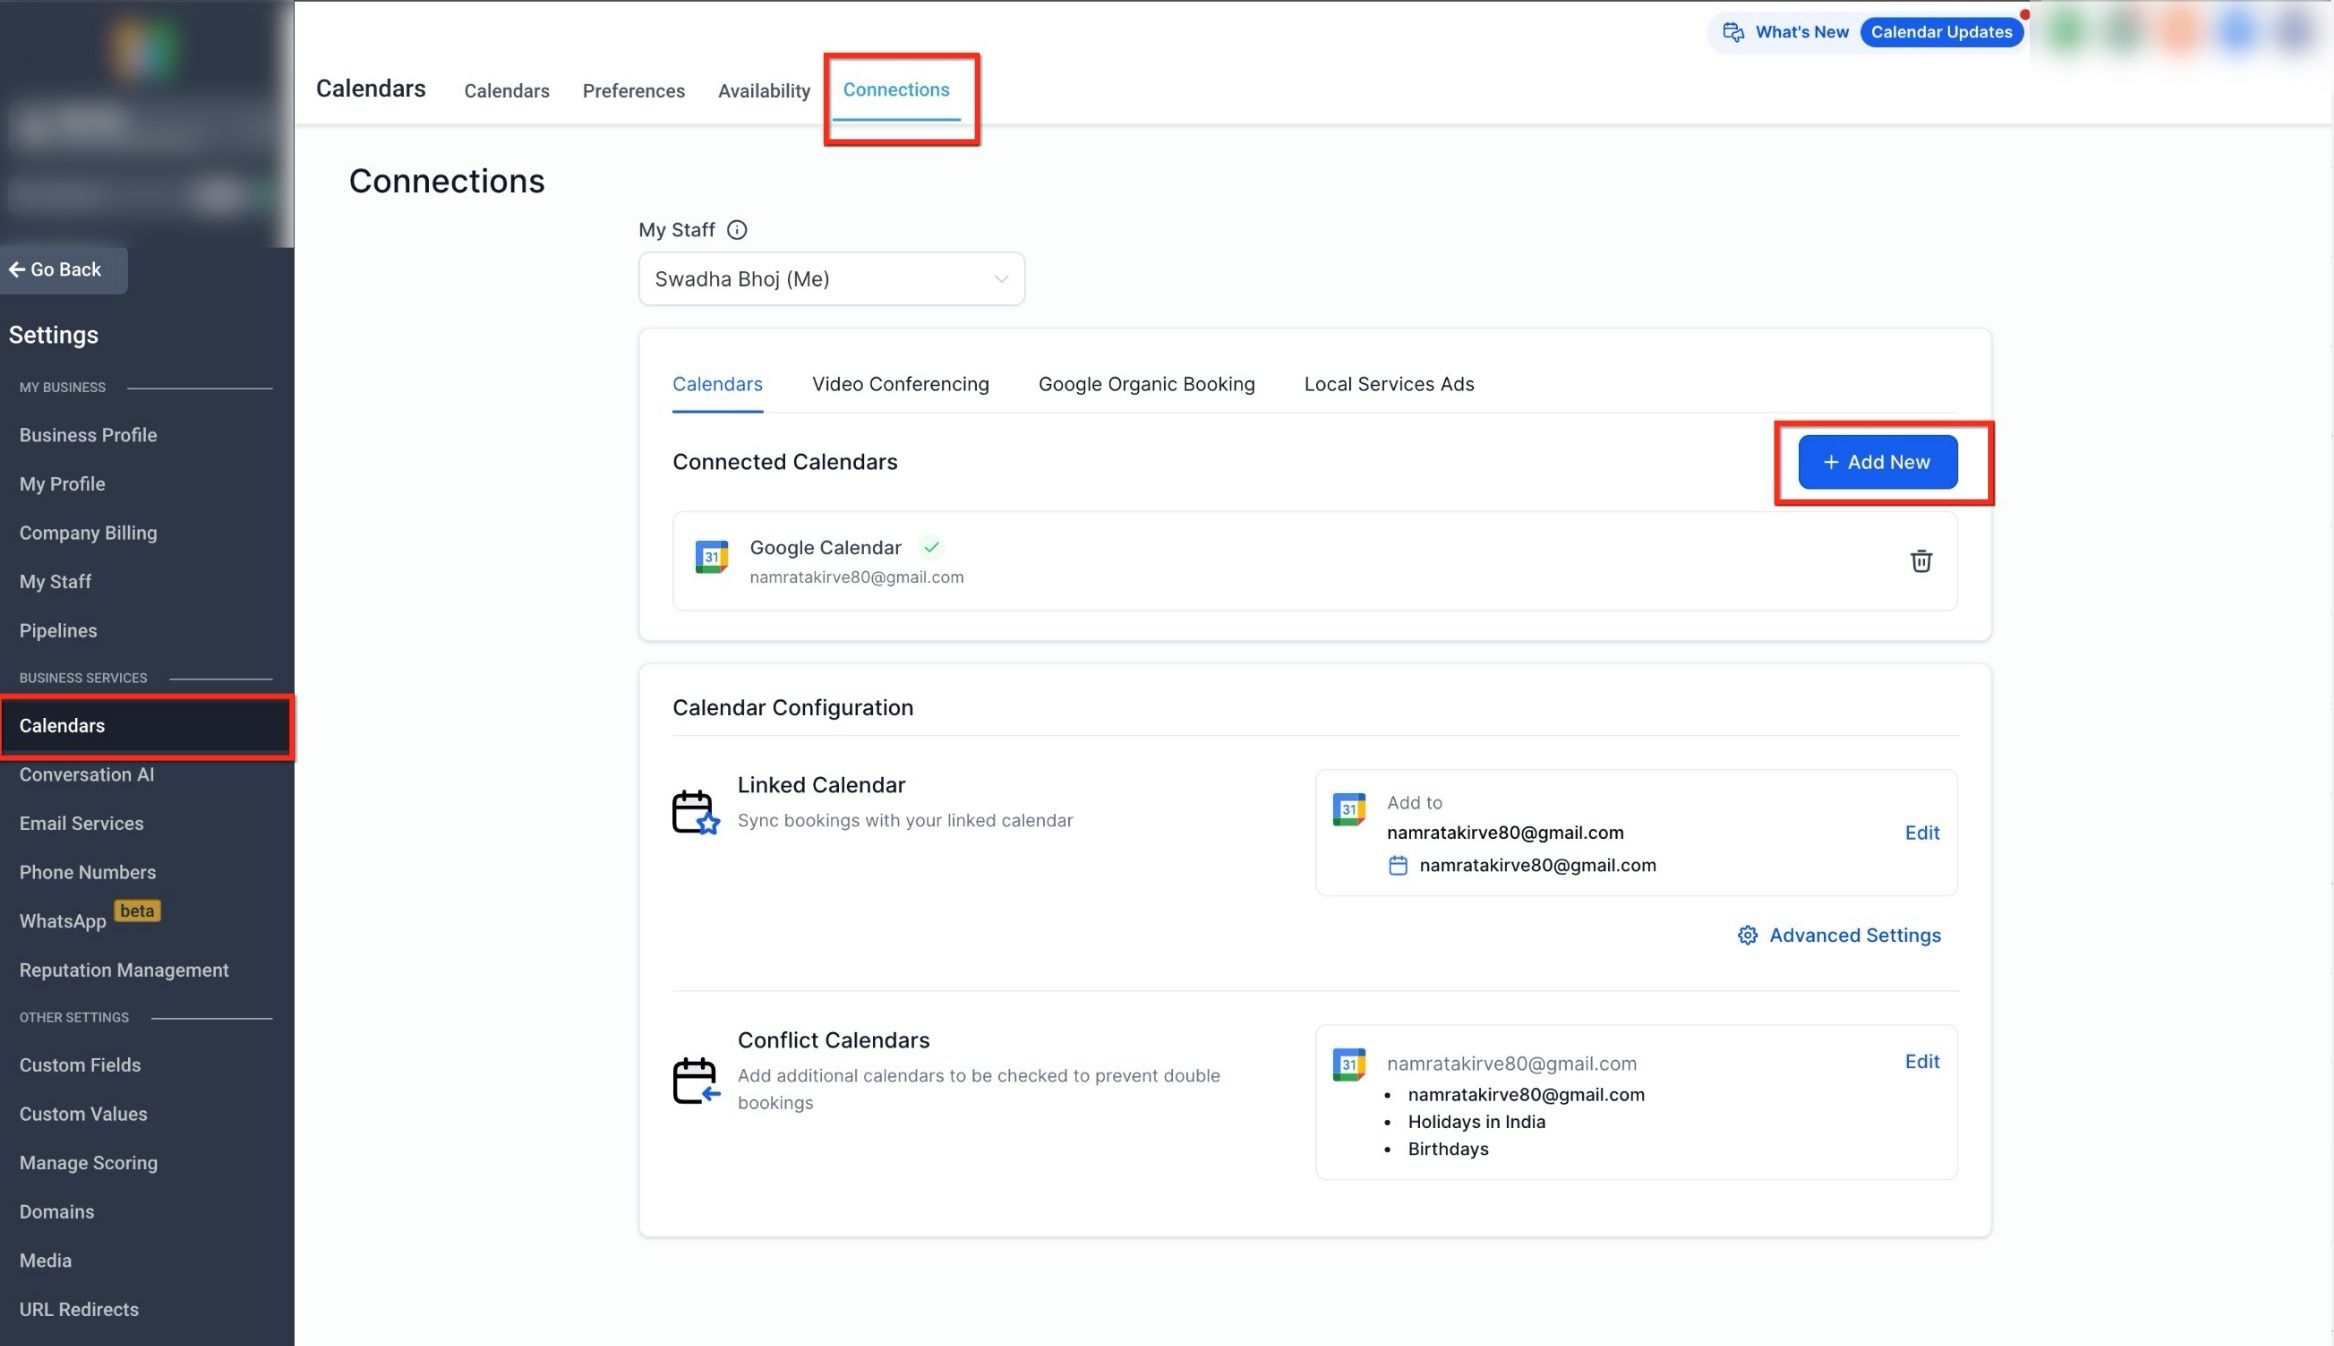The width and height of the screenshot is (2334, 1346).
Task: Open the Google Organic Booking tab
Action: click(x=1146, y=384)
